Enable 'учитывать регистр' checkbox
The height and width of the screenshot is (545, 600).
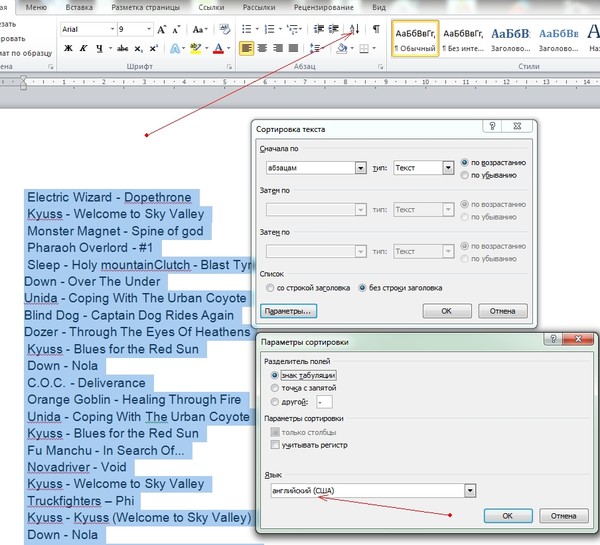(275, 445)
